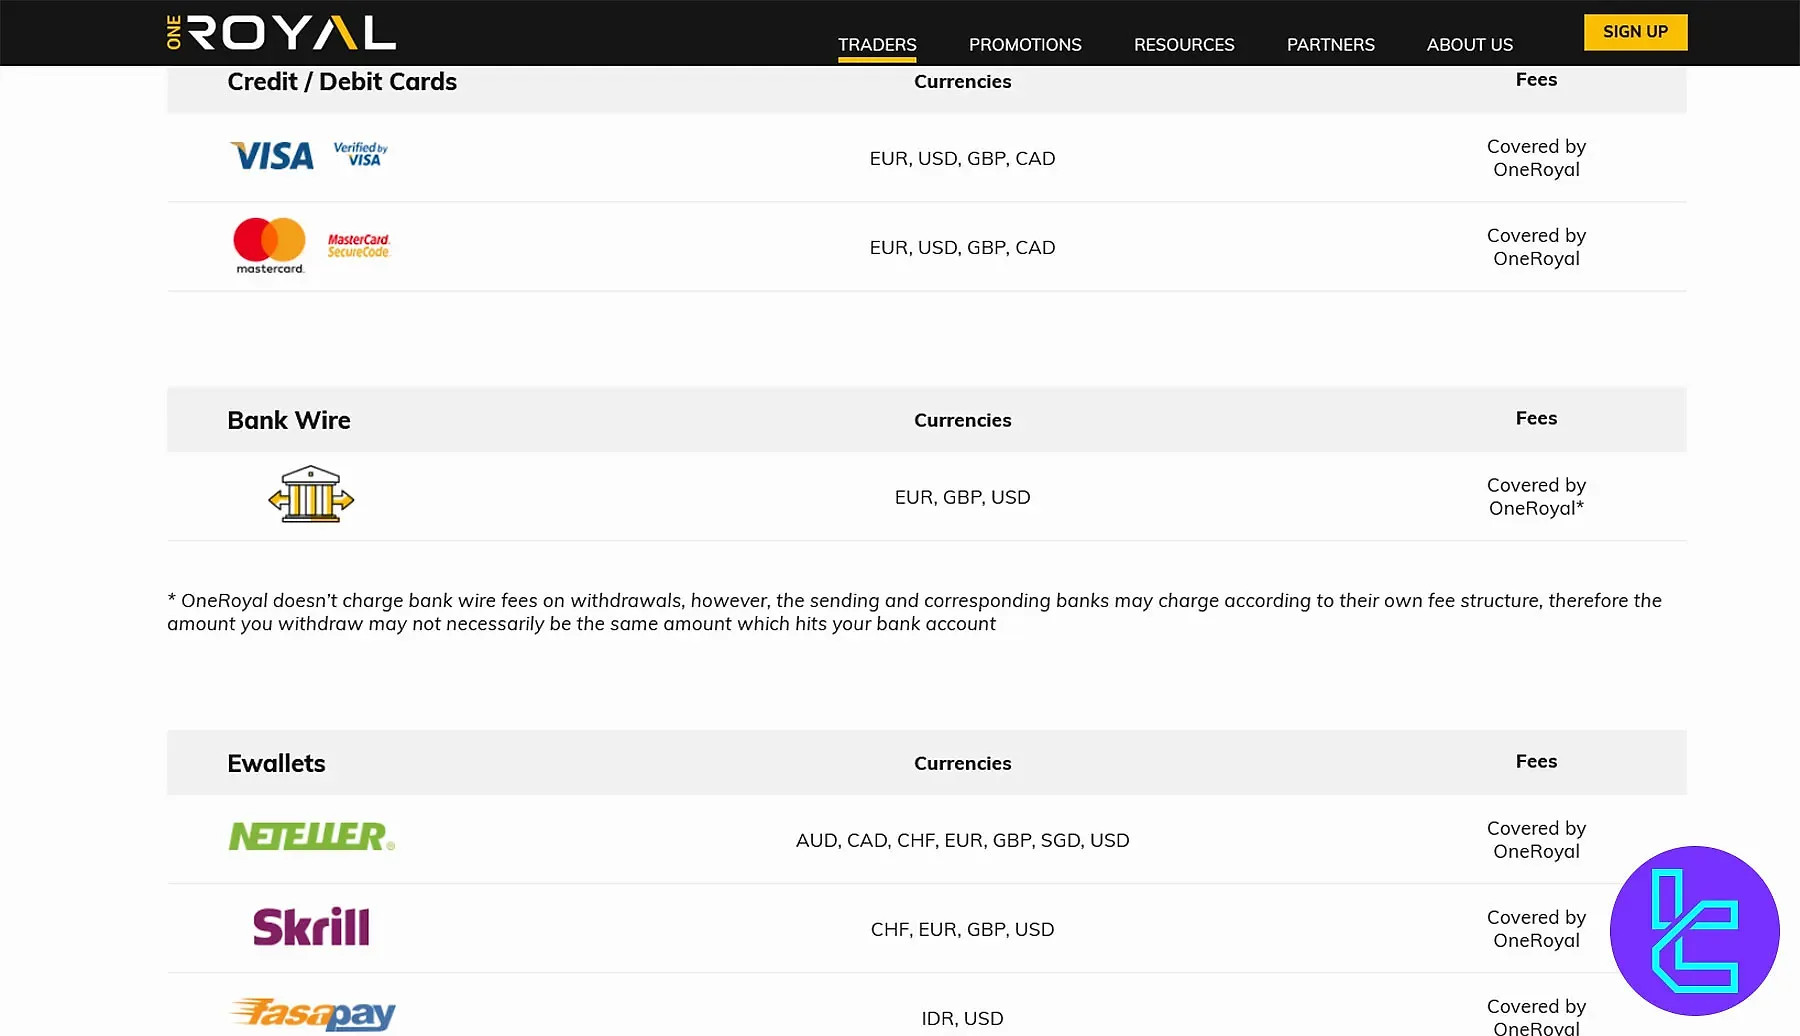Click the purple circular TC badge
The width and height of the screenshot is (1800, 1036).
tap(1694, 931)
